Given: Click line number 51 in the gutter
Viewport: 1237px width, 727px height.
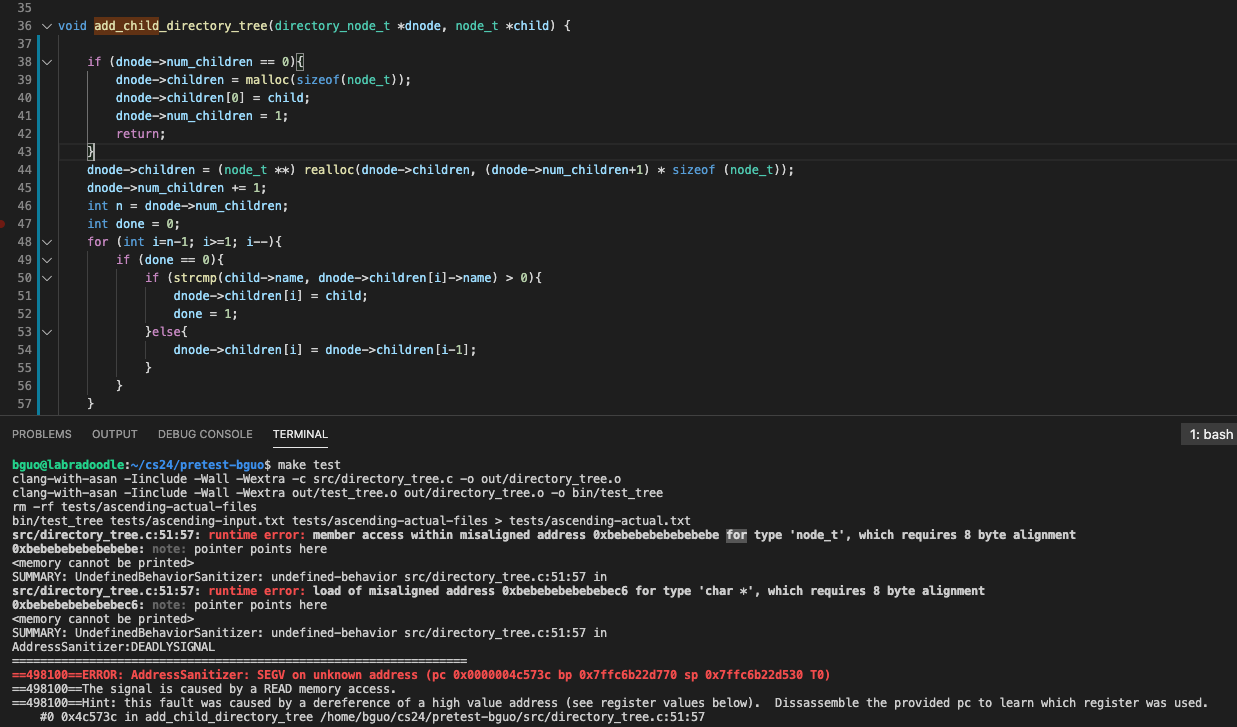Looking at the screenshot, I should pyautogui.click(x=24, y=296).
